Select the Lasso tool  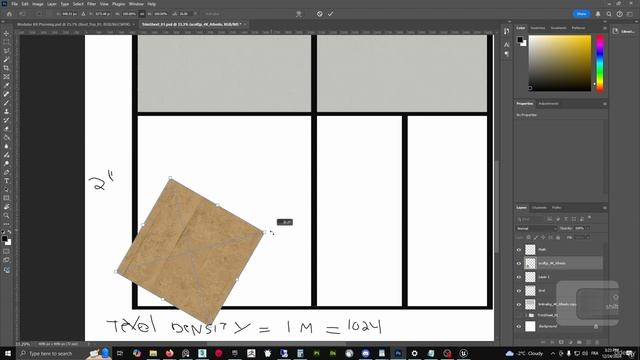pos(6,51)
